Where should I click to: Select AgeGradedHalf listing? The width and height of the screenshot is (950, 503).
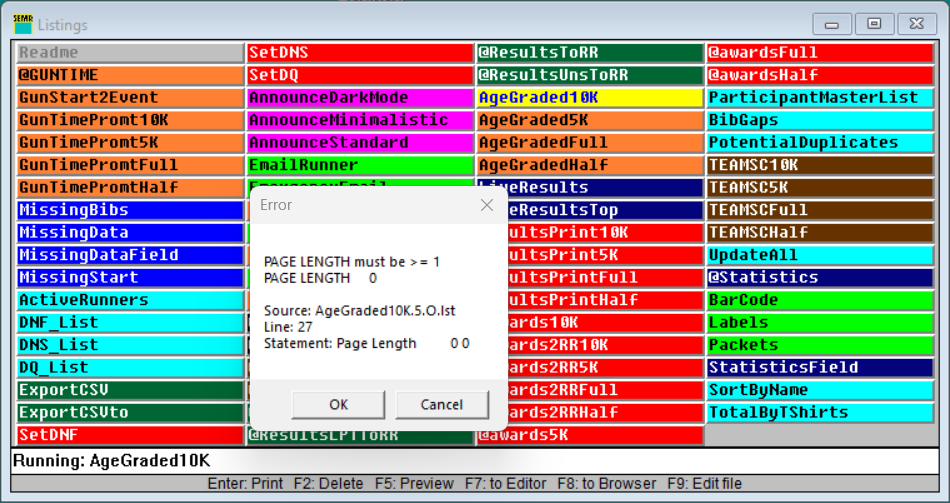click(x=590, y=165)
